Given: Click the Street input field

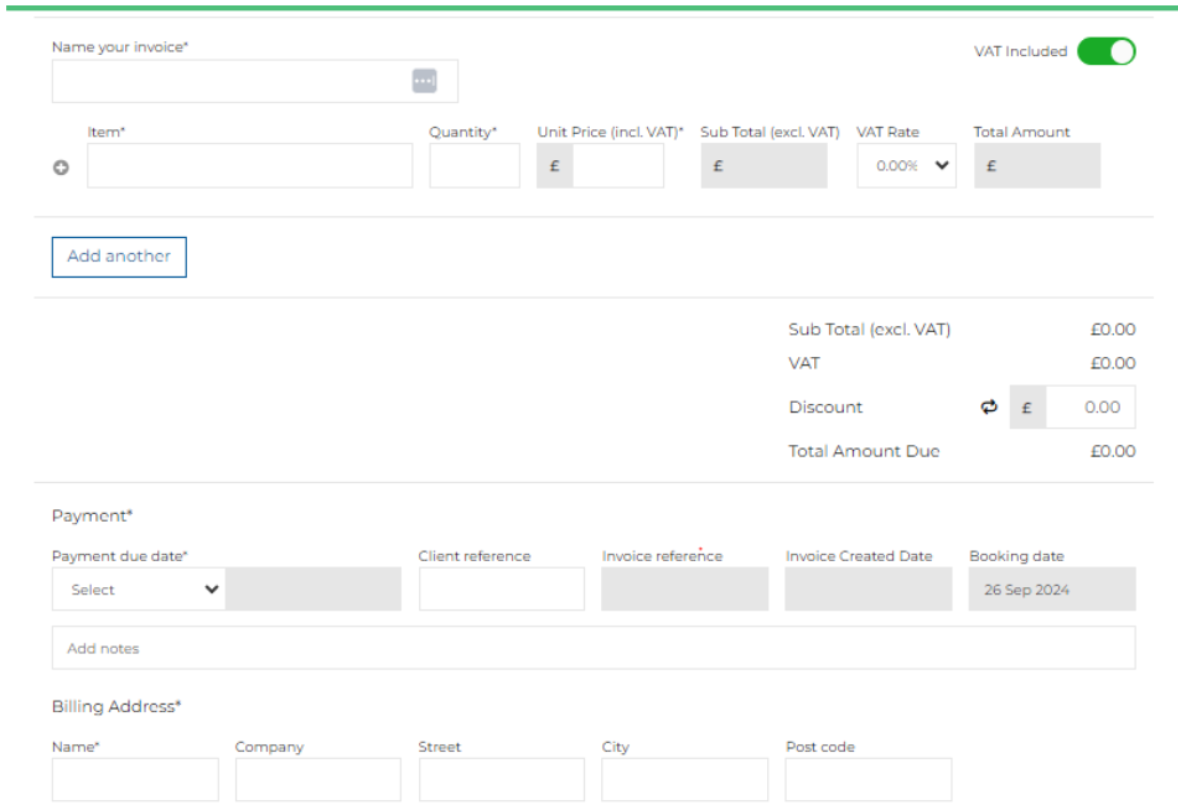Looking at the screenshot, I should pyautogui.click(x=501, y=780).
